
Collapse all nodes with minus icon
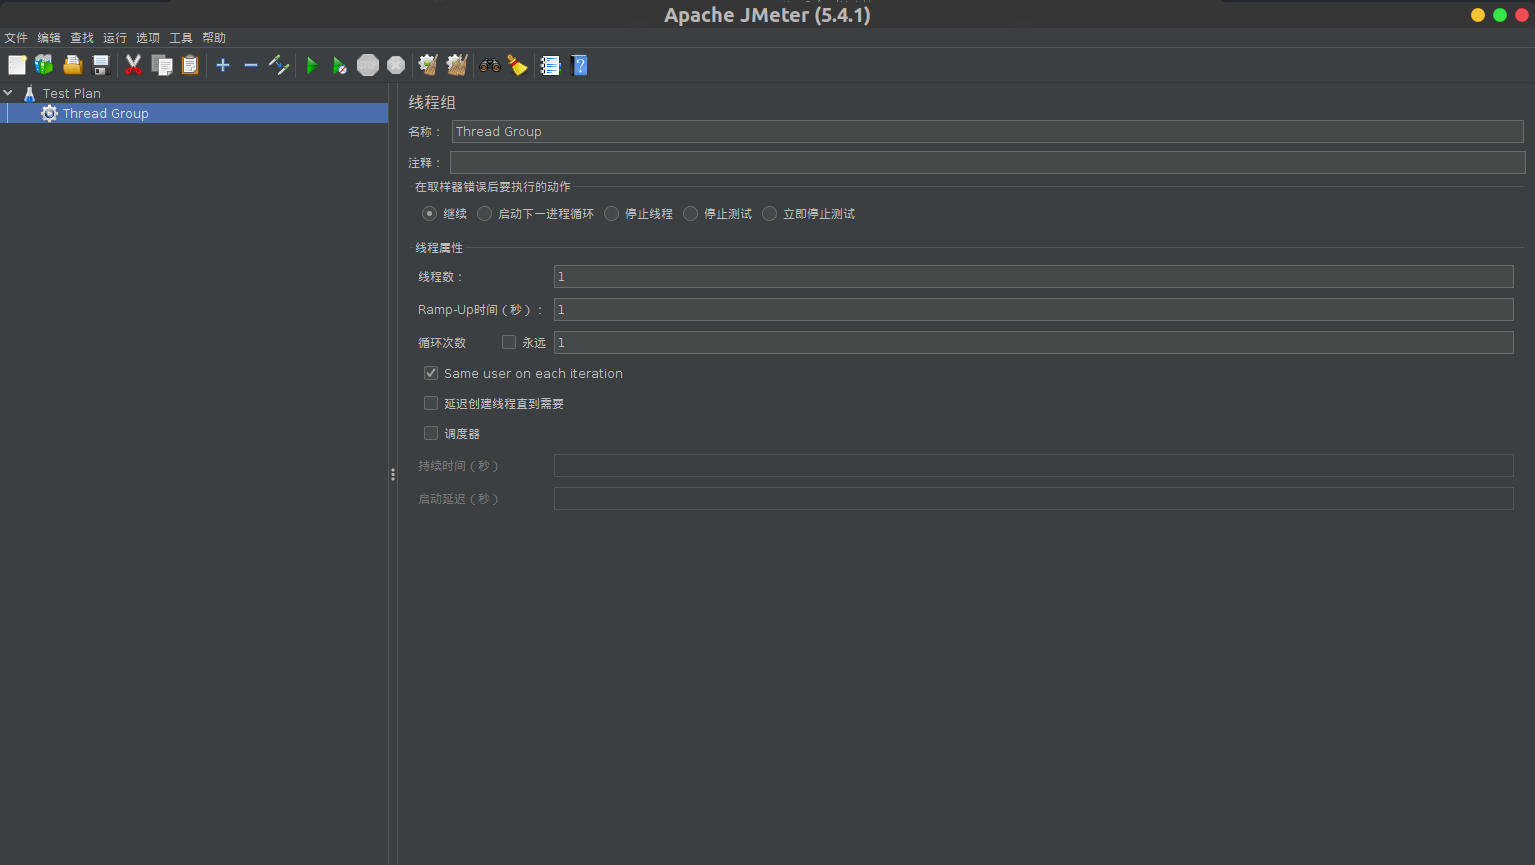pos(251,65)
